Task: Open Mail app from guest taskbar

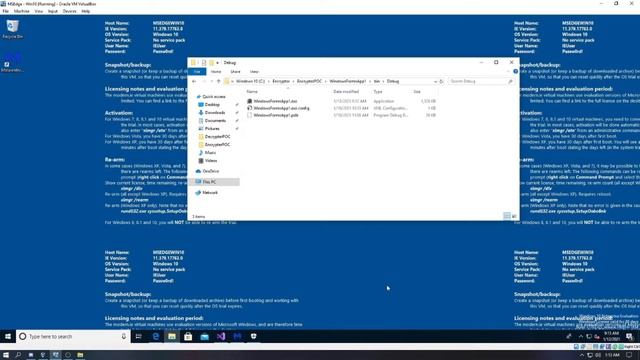Action: 204,336
